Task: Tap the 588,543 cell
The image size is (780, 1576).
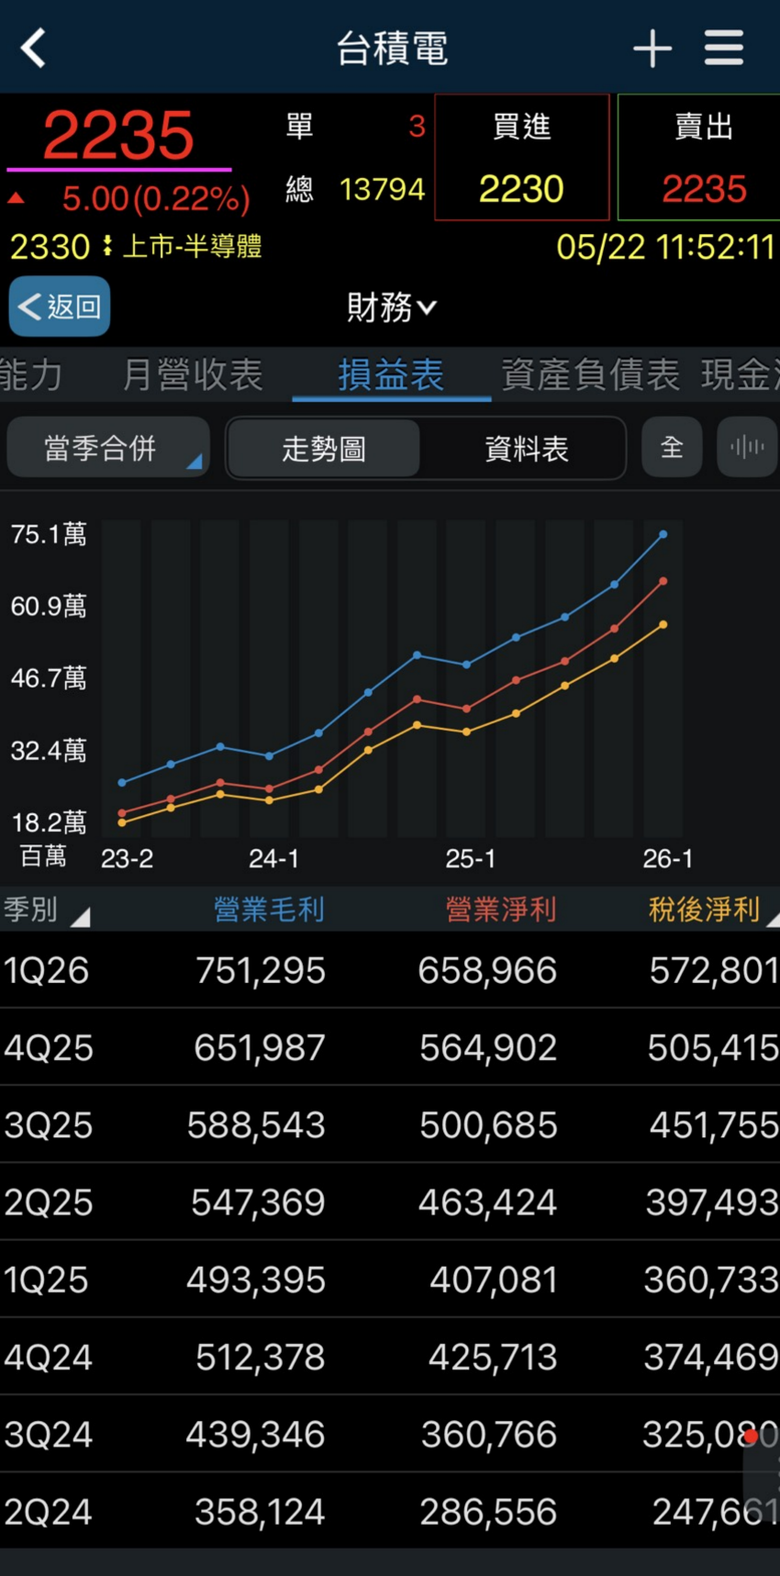Action: click(x=256, y=1125)
